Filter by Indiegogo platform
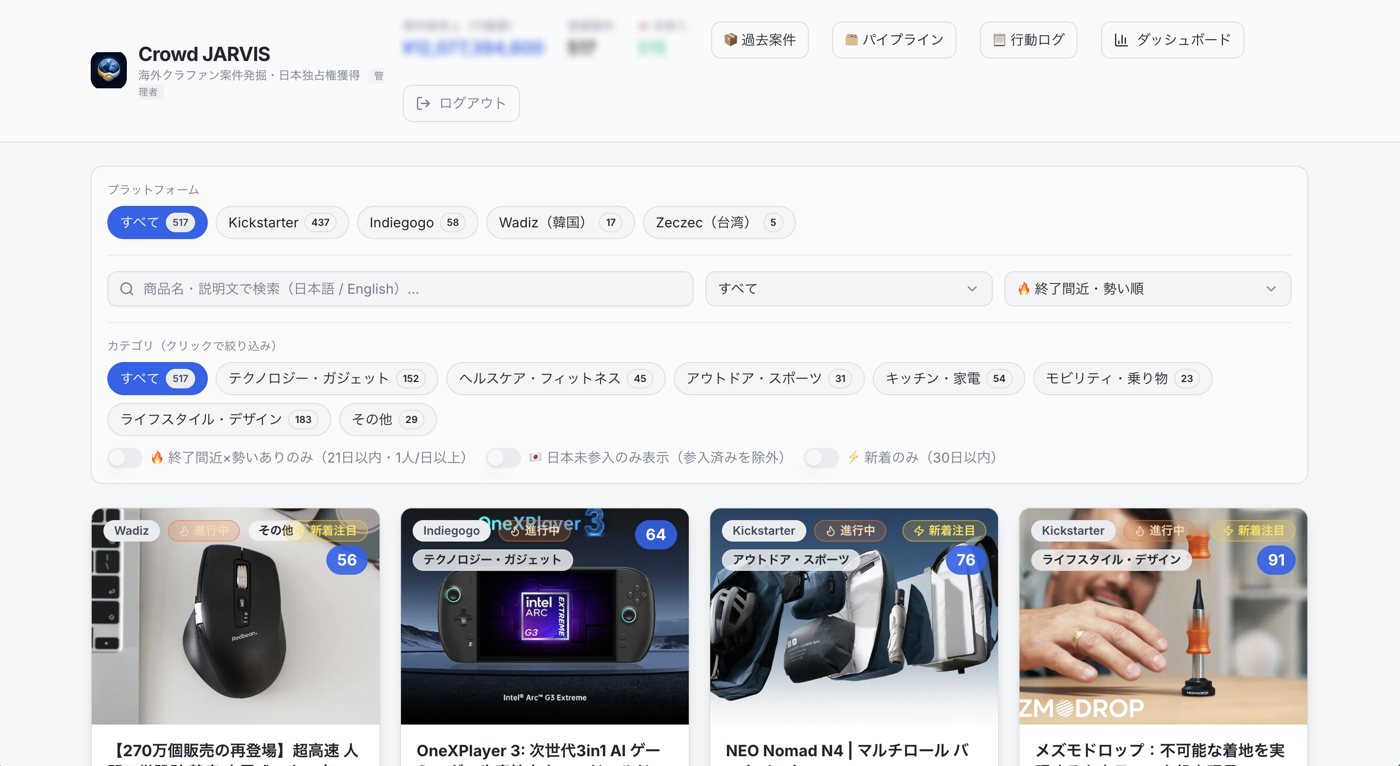This screenshot has width=1400, height=766. 417,222
